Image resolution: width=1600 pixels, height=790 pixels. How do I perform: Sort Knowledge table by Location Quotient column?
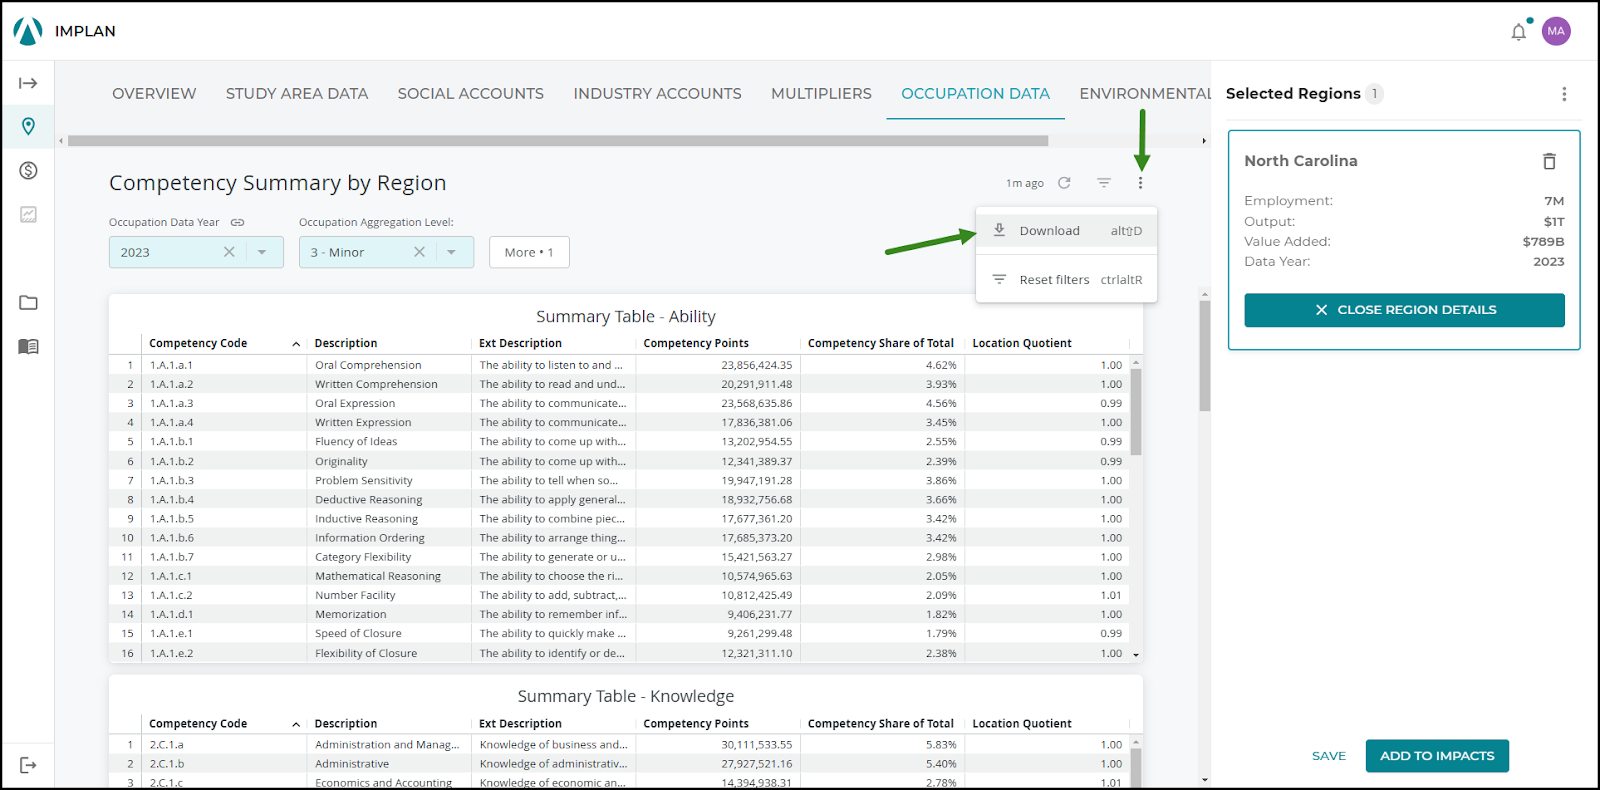point(1022,724)
